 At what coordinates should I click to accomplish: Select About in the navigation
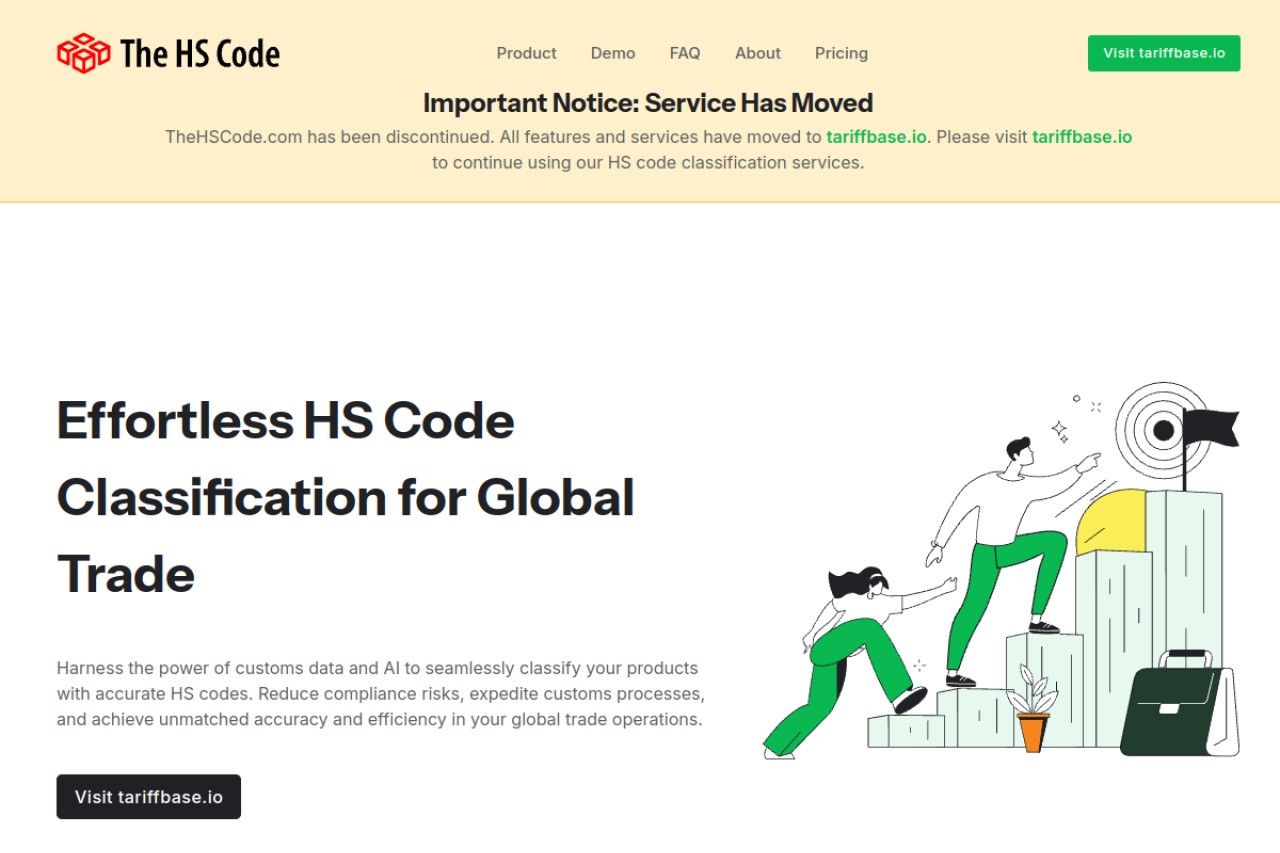(758, 53)
